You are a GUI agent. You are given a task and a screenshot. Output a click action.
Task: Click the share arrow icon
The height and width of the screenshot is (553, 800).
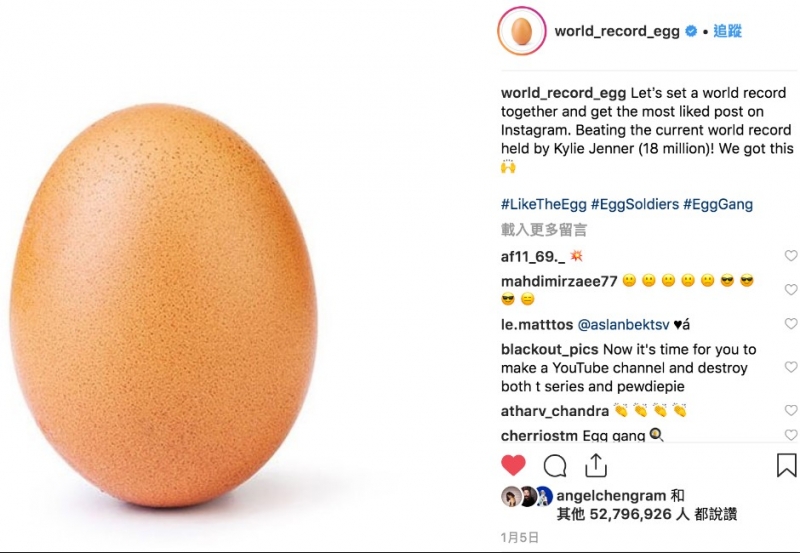596,465
